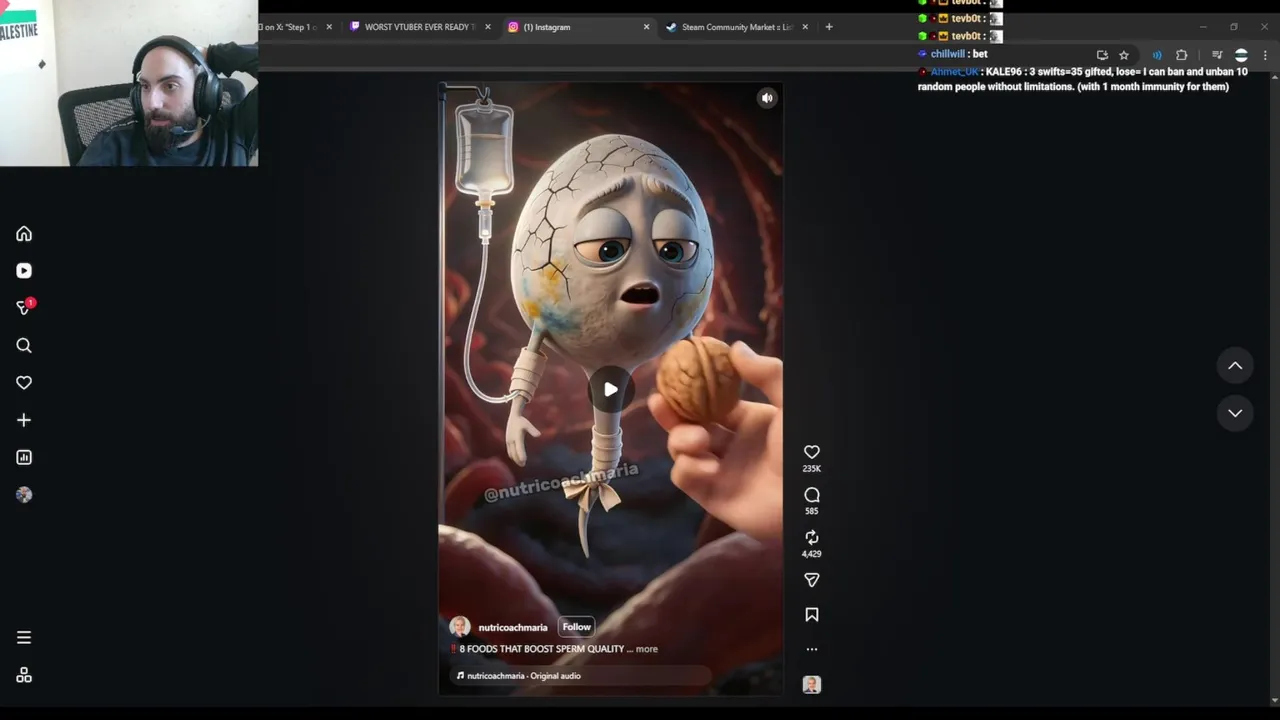The height and width of the screenshot is (720, 1280).
Task: Share the reel via send icon
Action: (812, 580)
